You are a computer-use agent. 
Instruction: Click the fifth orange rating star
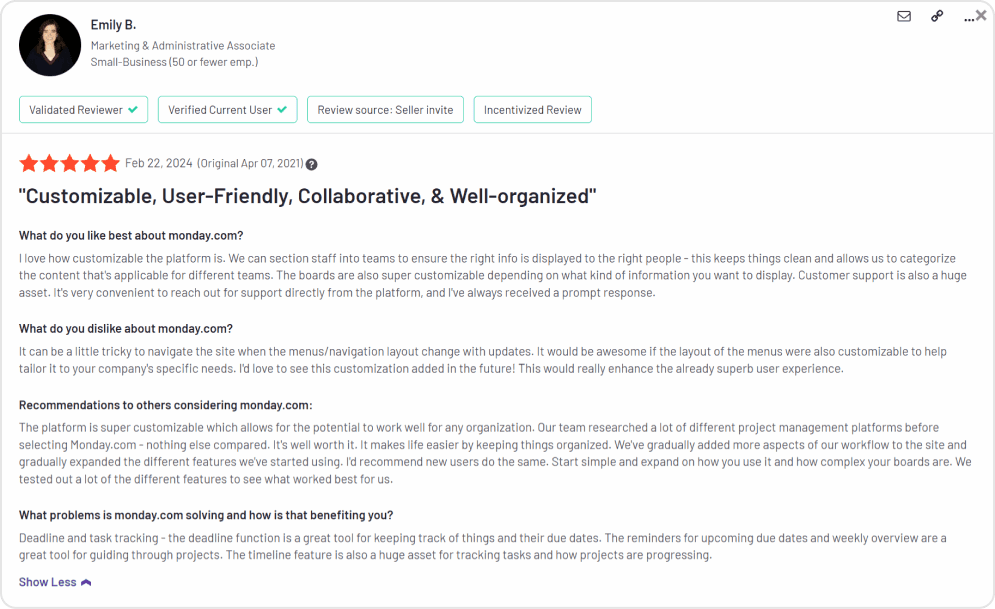point(110,163)
